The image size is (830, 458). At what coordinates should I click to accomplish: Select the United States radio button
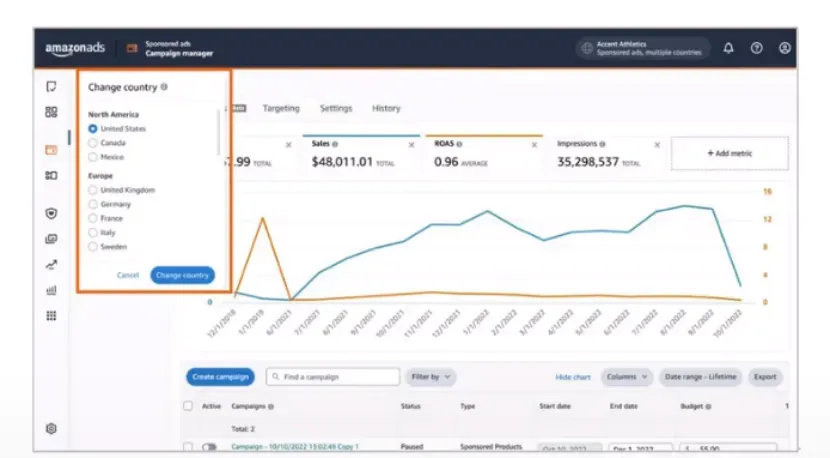(93, 129)
